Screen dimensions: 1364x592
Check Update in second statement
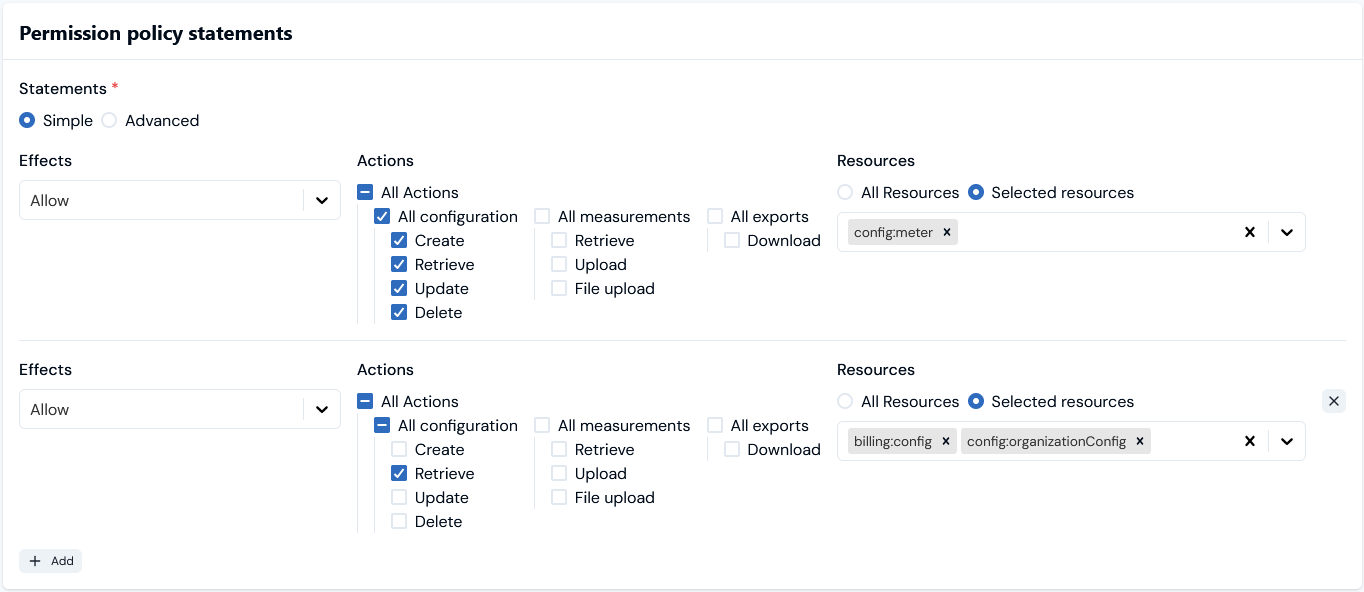[399, 498]
